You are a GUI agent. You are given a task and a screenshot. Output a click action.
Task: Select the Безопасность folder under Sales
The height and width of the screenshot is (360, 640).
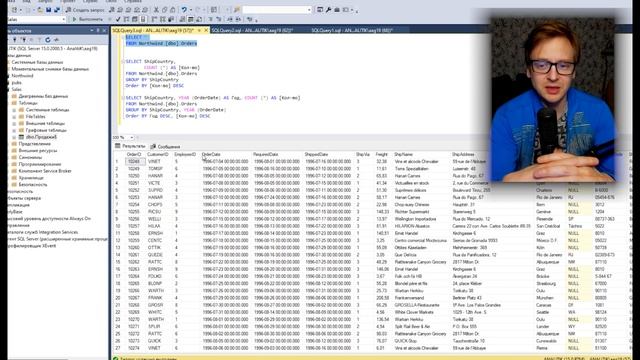coord(33,184)
